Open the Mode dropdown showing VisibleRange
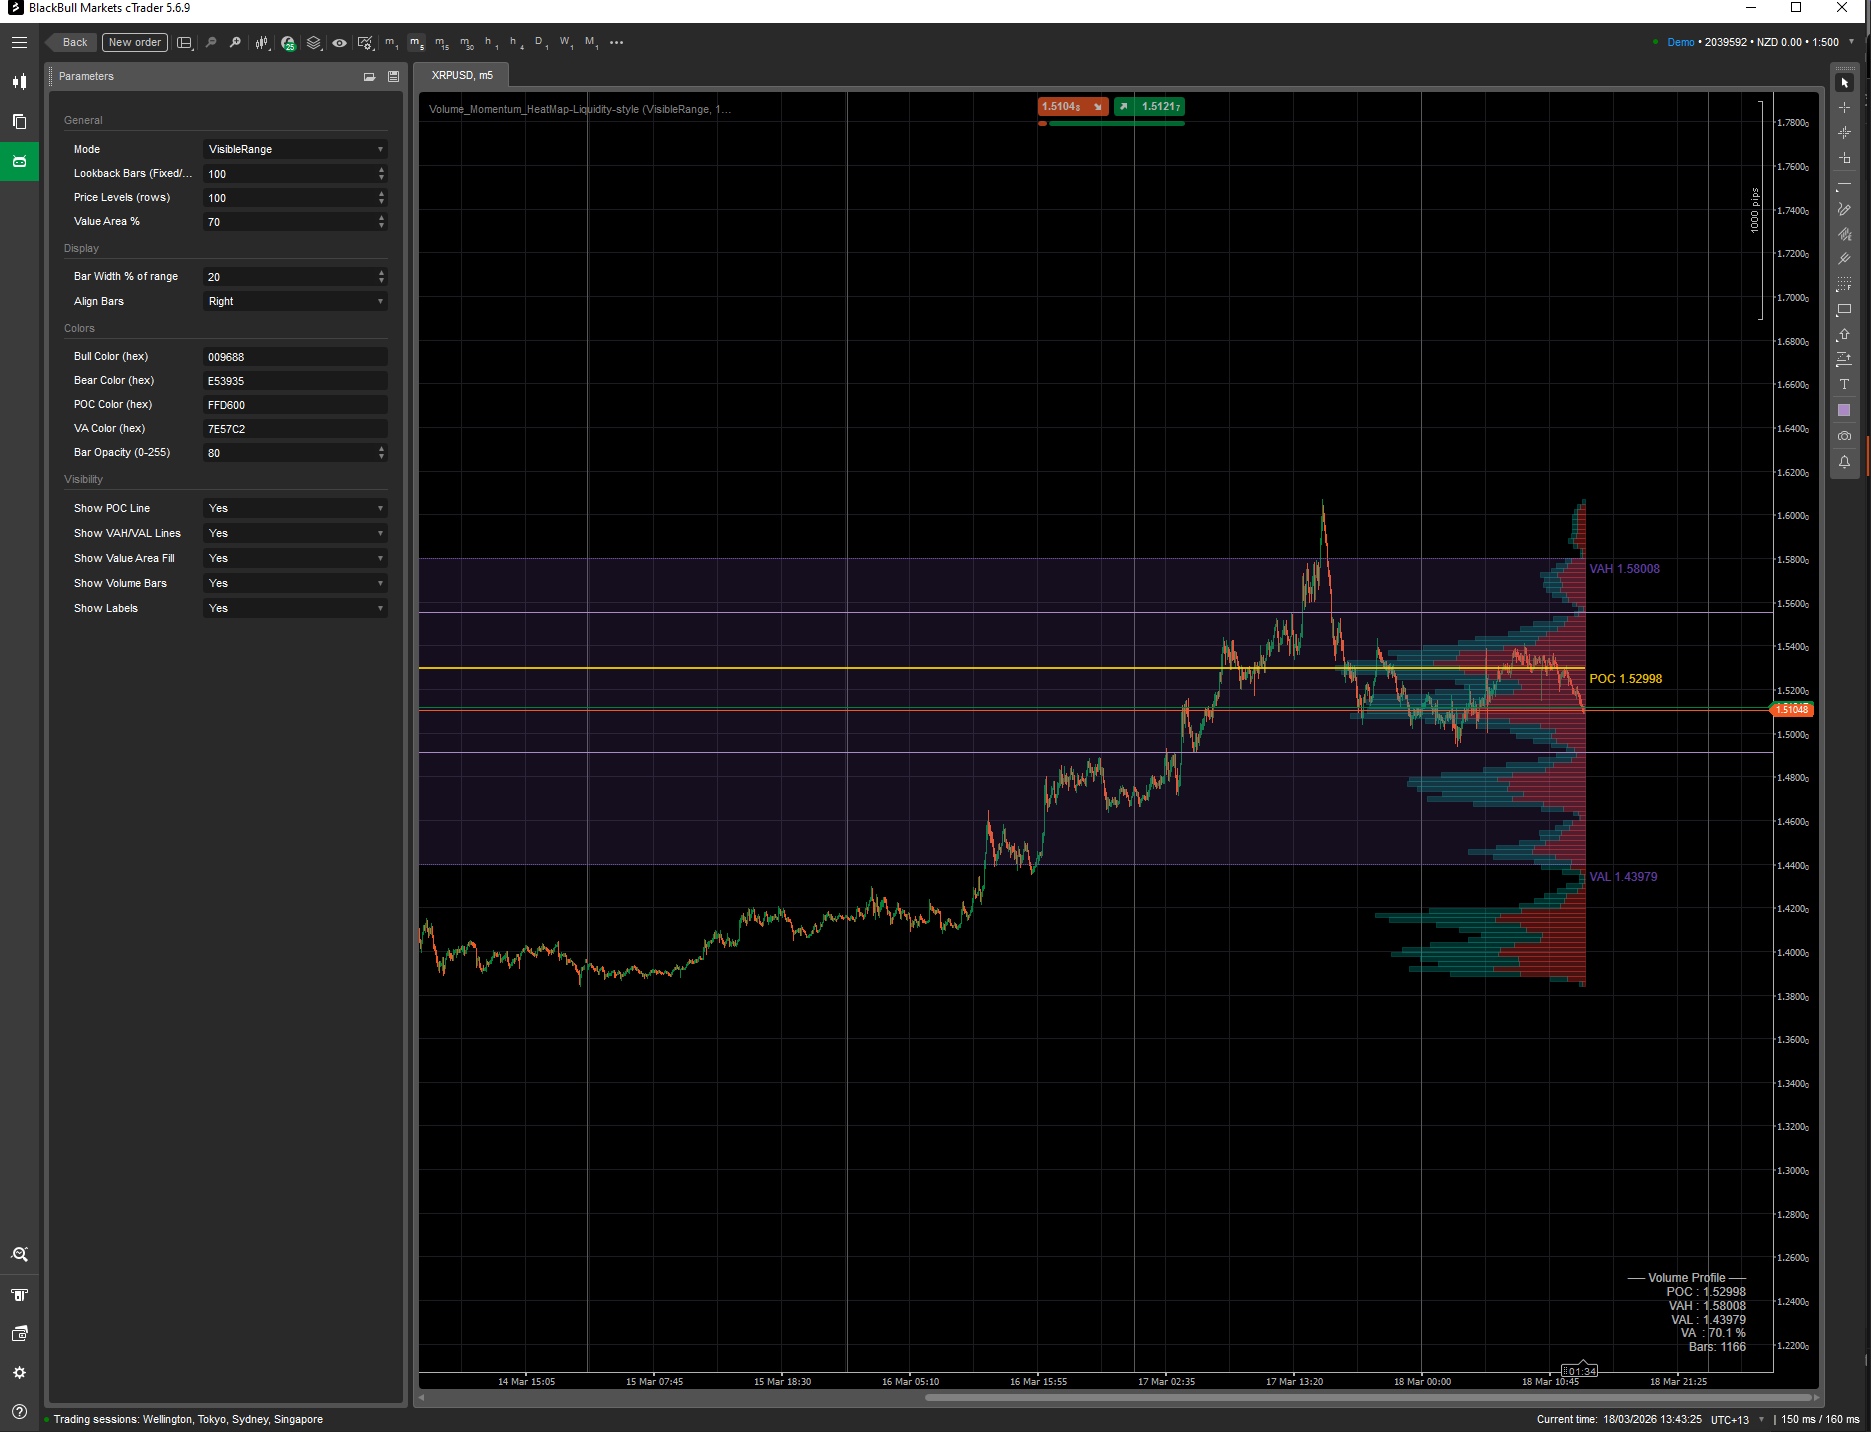The width and height of the screenshot is (1871, 1432). click(x=295, y=149)
